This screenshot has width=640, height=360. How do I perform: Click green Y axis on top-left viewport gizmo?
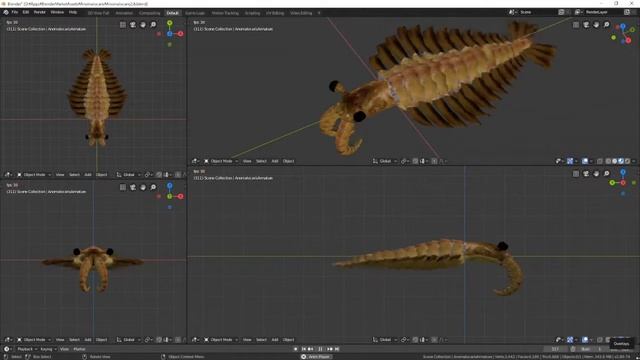coord(170,24)
